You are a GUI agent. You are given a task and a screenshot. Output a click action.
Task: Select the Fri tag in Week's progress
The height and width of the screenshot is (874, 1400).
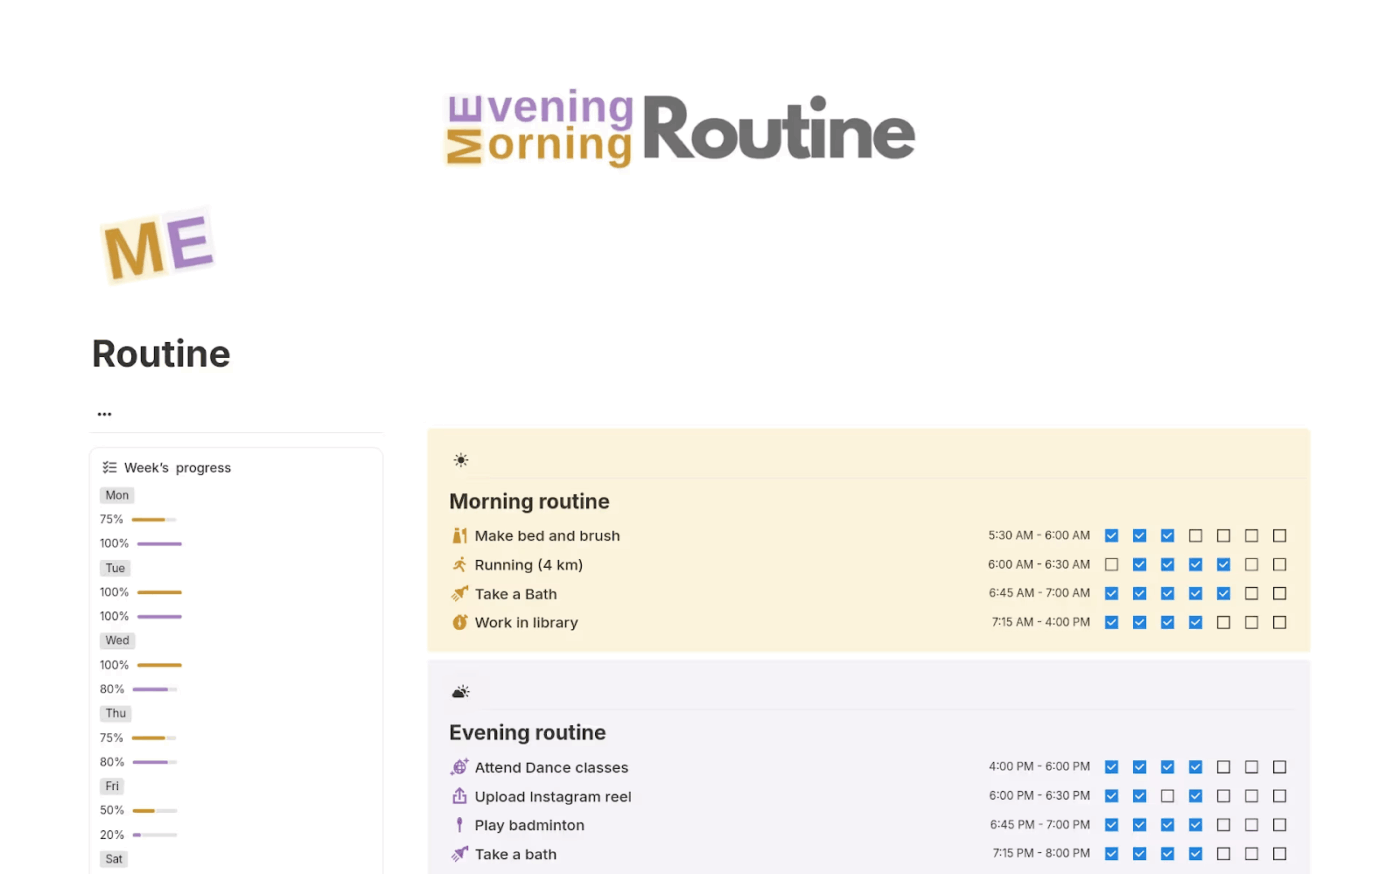pos(111,786)
